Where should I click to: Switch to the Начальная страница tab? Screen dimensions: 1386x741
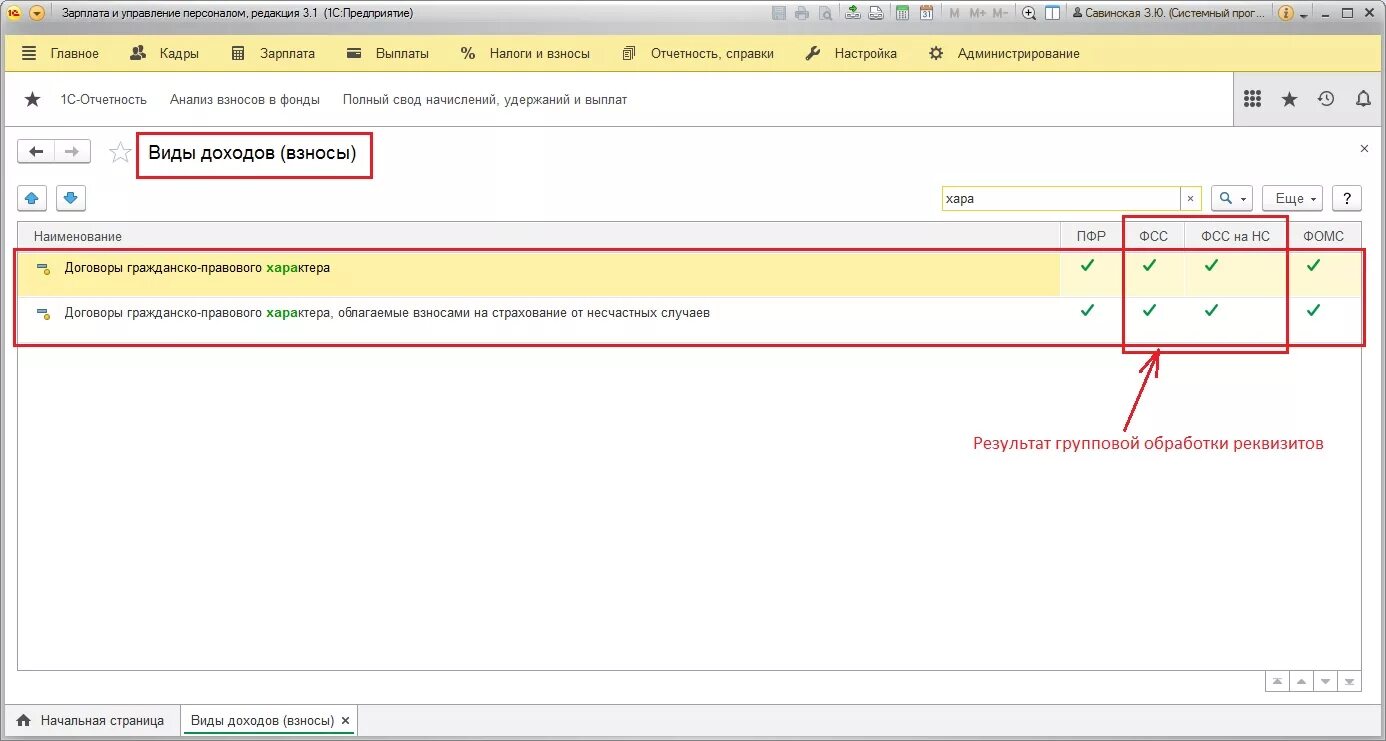click(90, 720)
